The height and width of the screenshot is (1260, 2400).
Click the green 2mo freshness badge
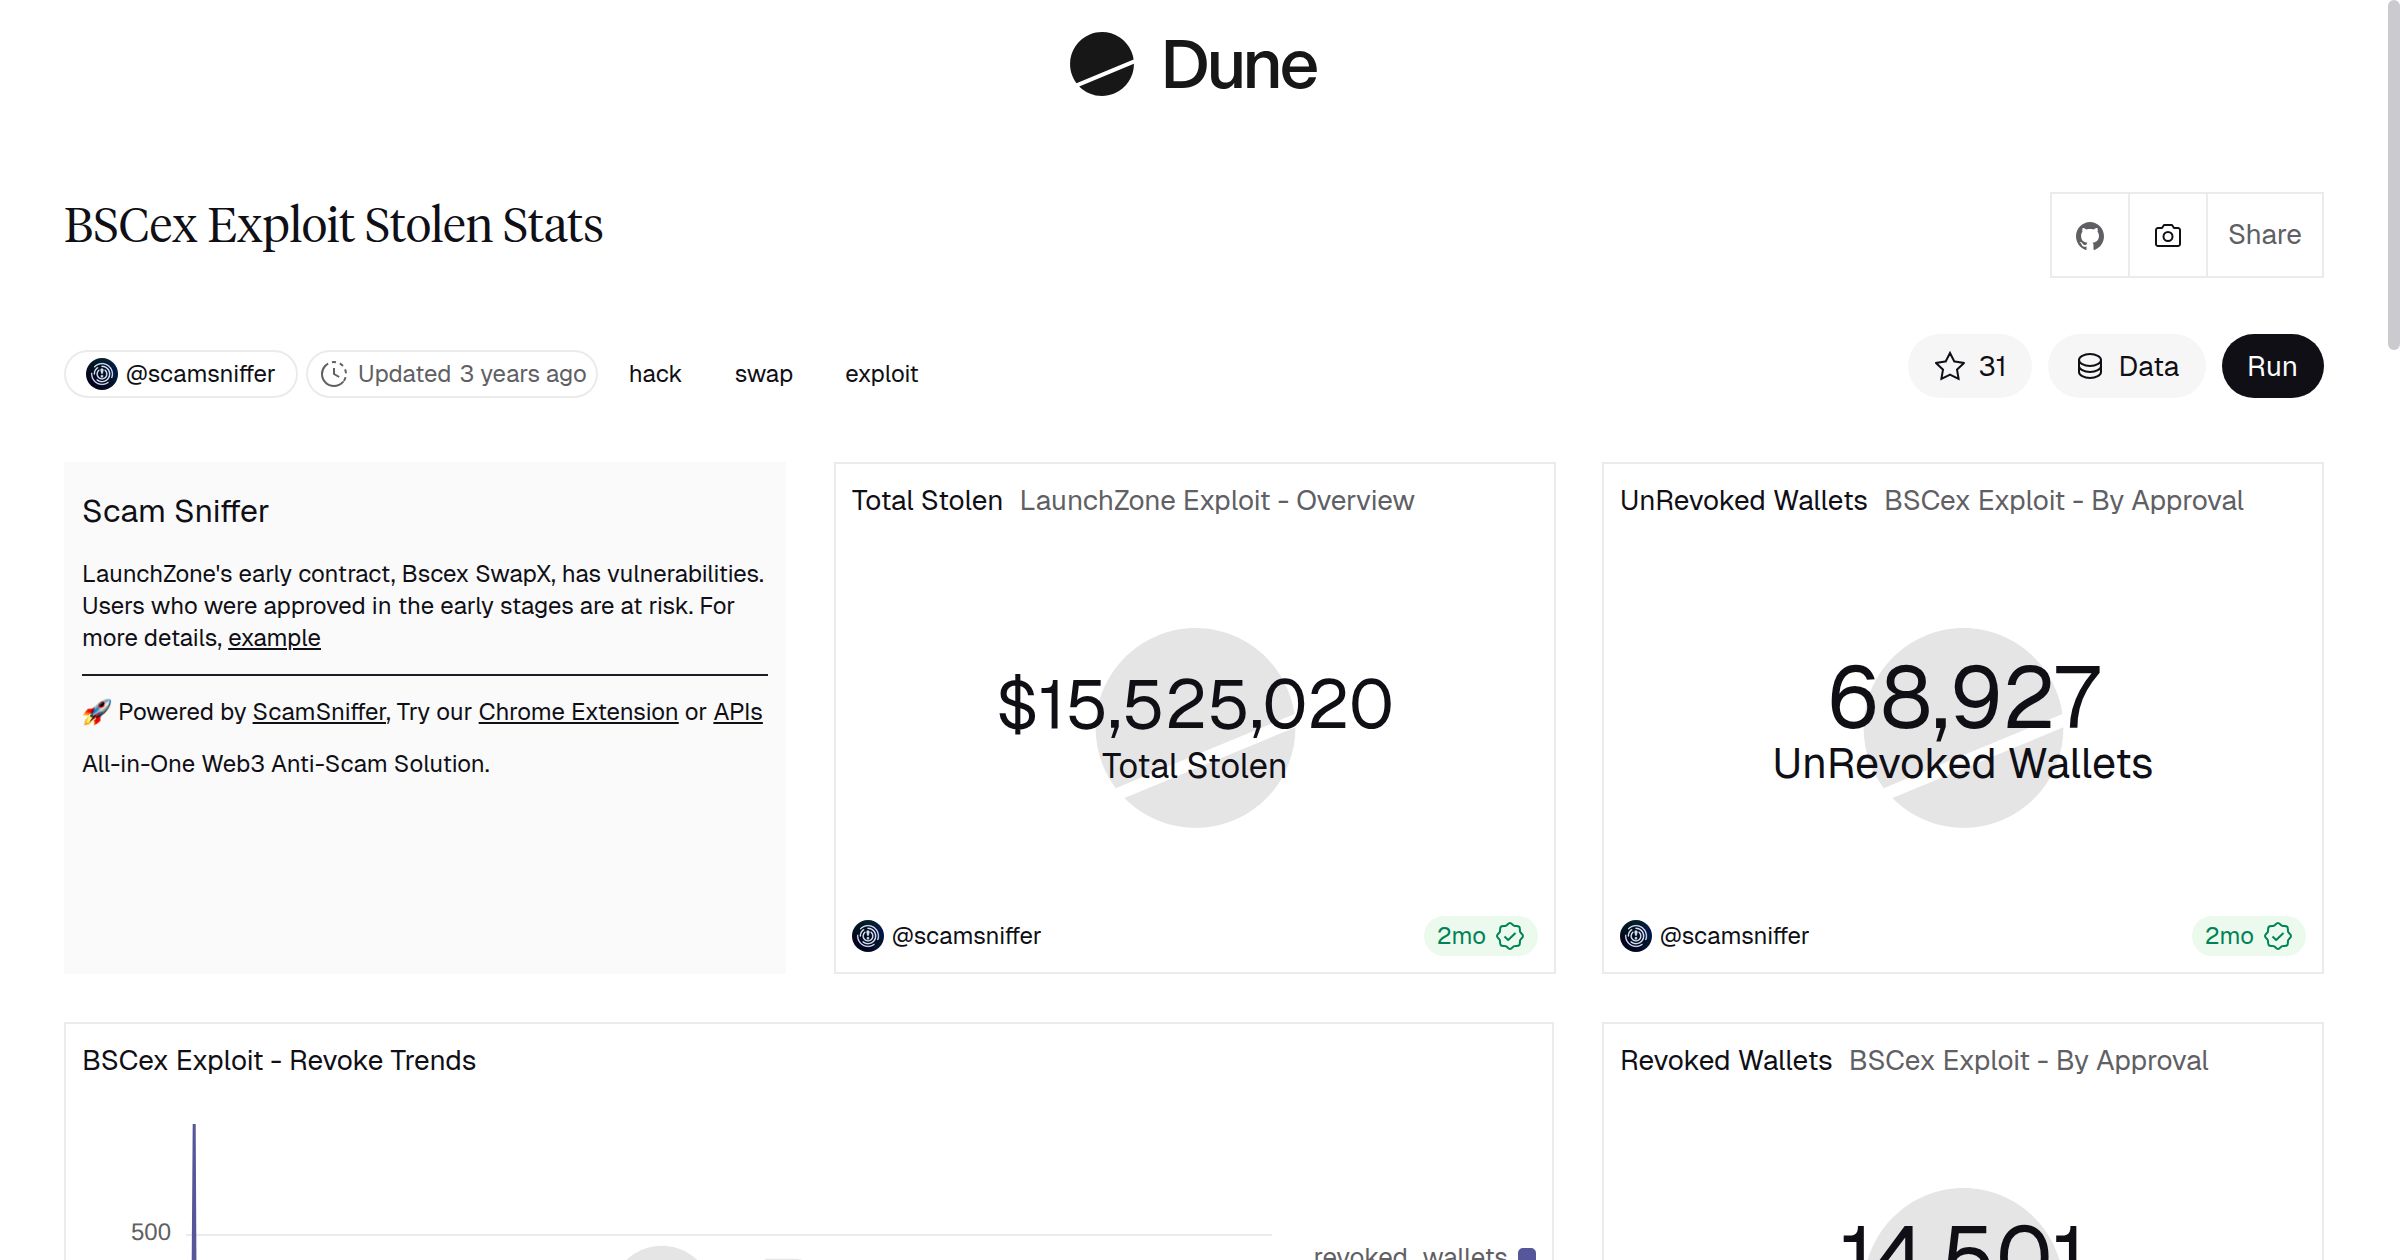click(x=1478, y=936)
